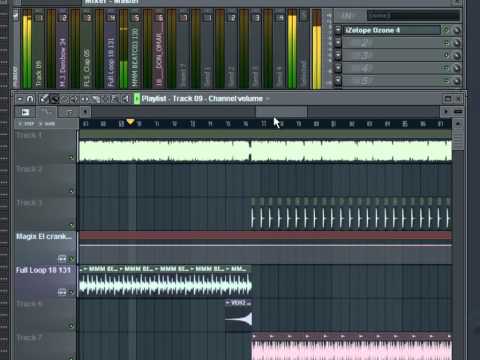Mute Track 1 with its green toggle
Viewport: 480px width, 360px height.
(71, 157)
